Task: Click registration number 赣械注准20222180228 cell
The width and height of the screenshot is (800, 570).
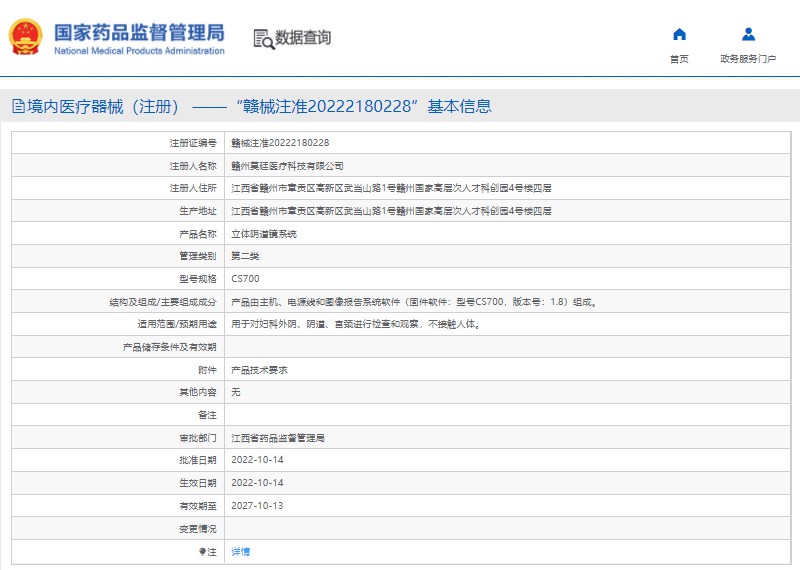Action: (280, 143)
